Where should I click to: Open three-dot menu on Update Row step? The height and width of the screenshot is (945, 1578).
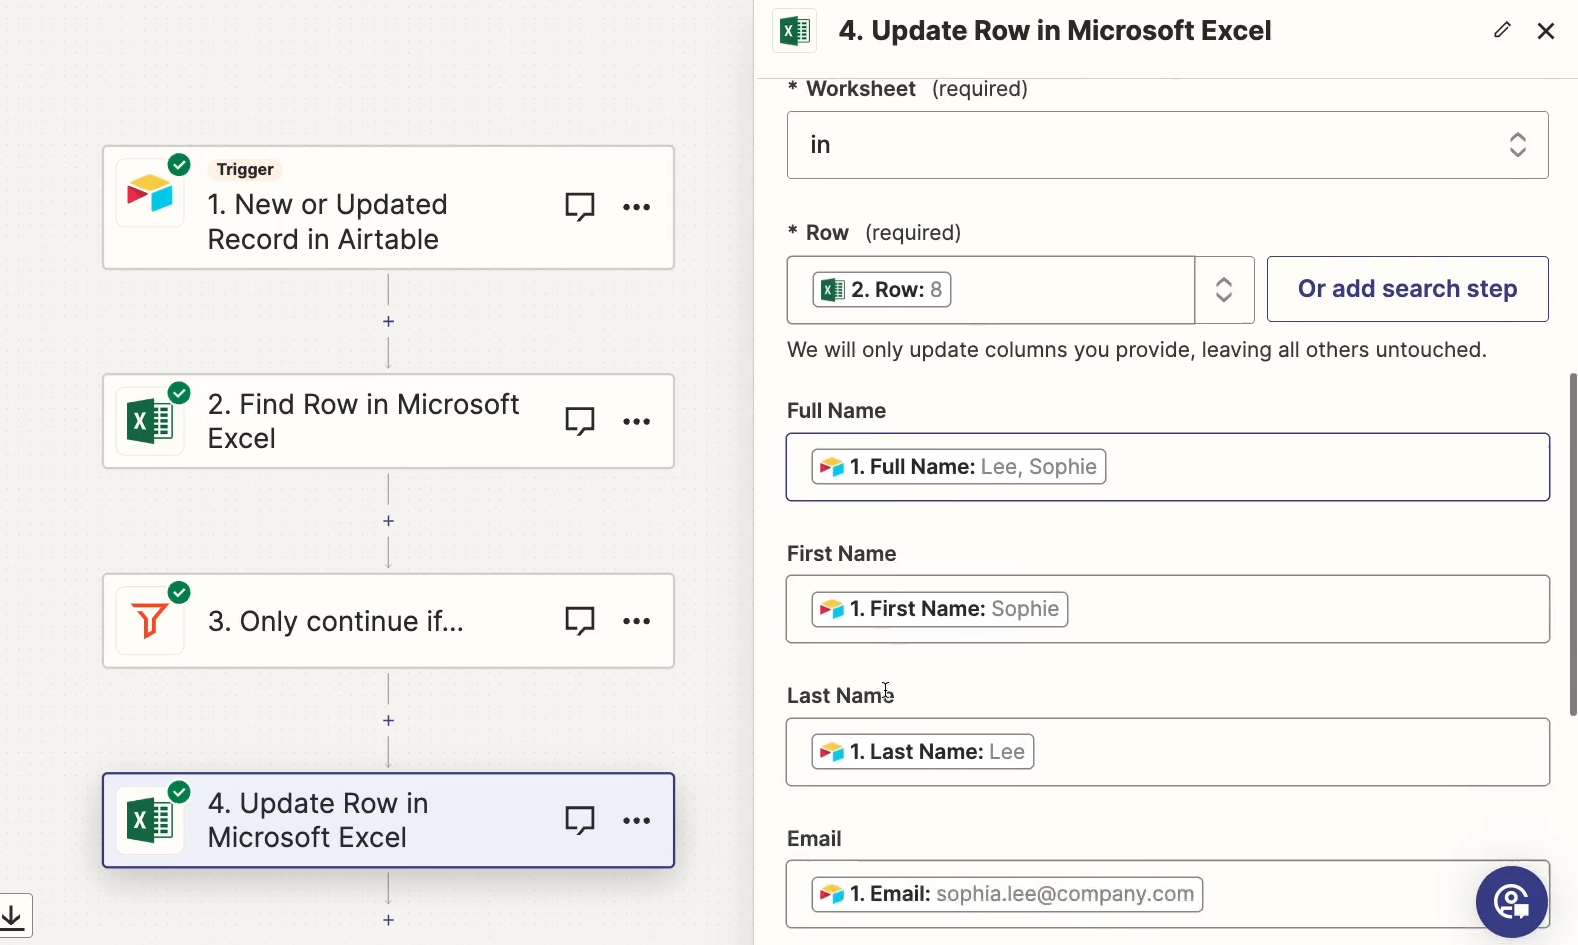pos(637,820)
